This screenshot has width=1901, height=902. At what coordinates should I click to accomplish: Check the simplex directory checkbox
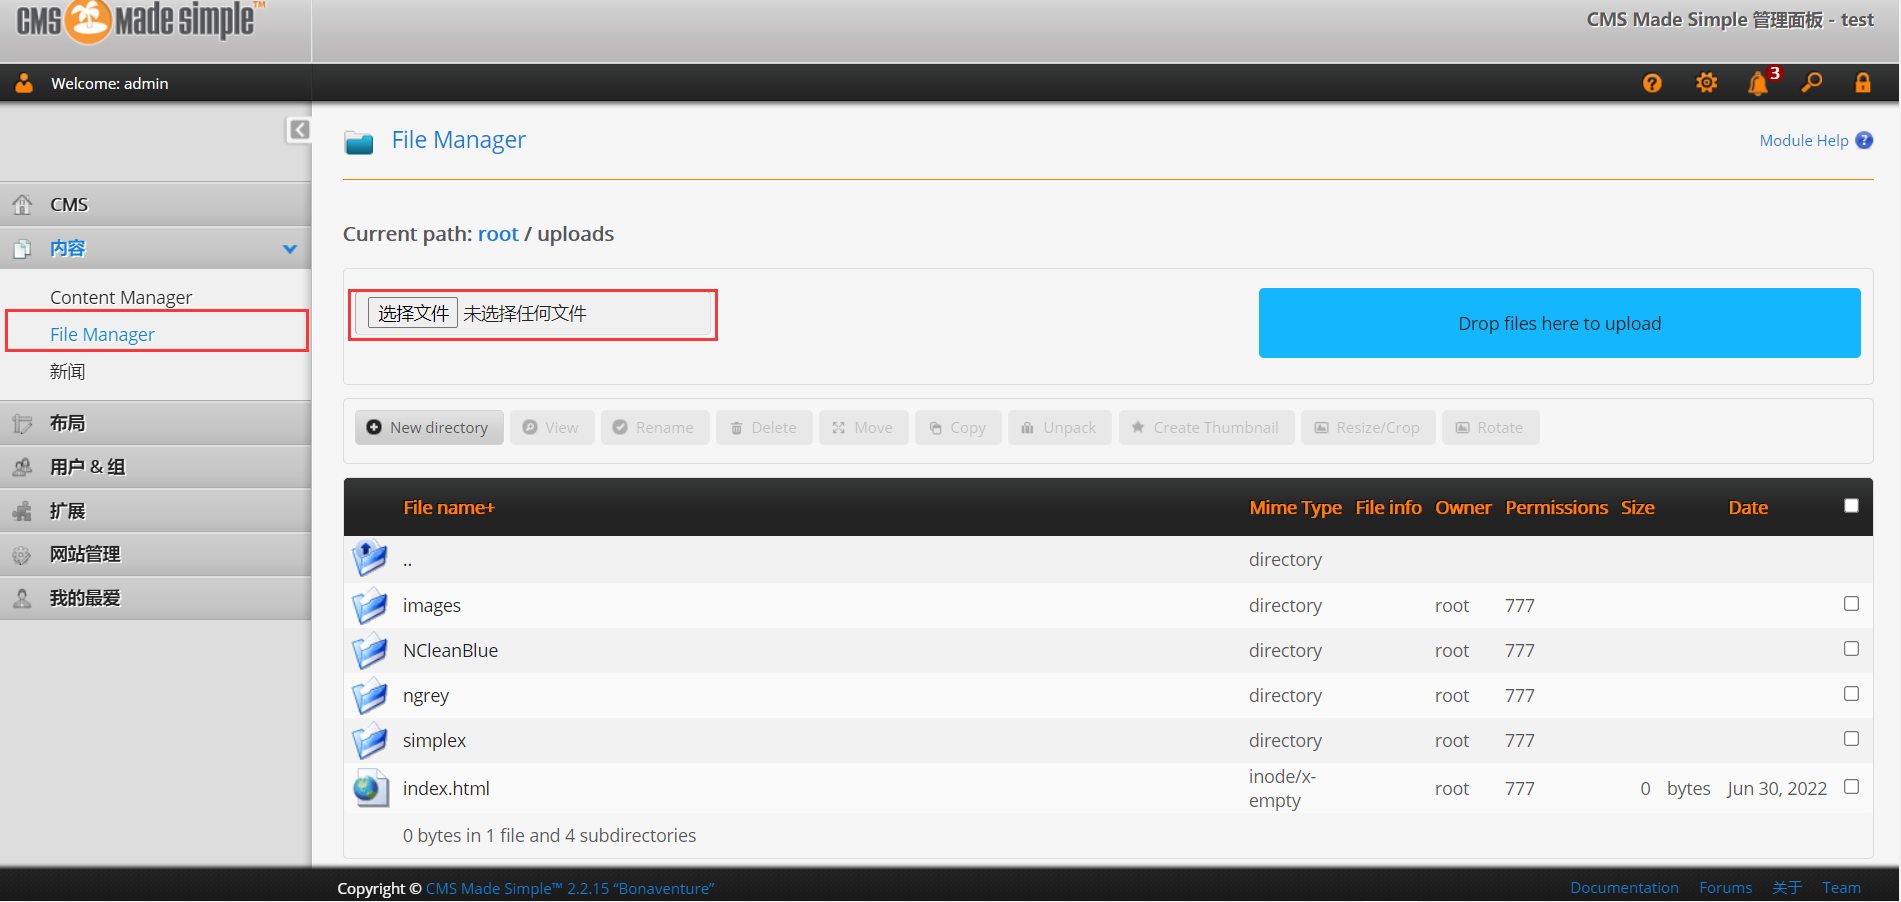(1851, 739)
